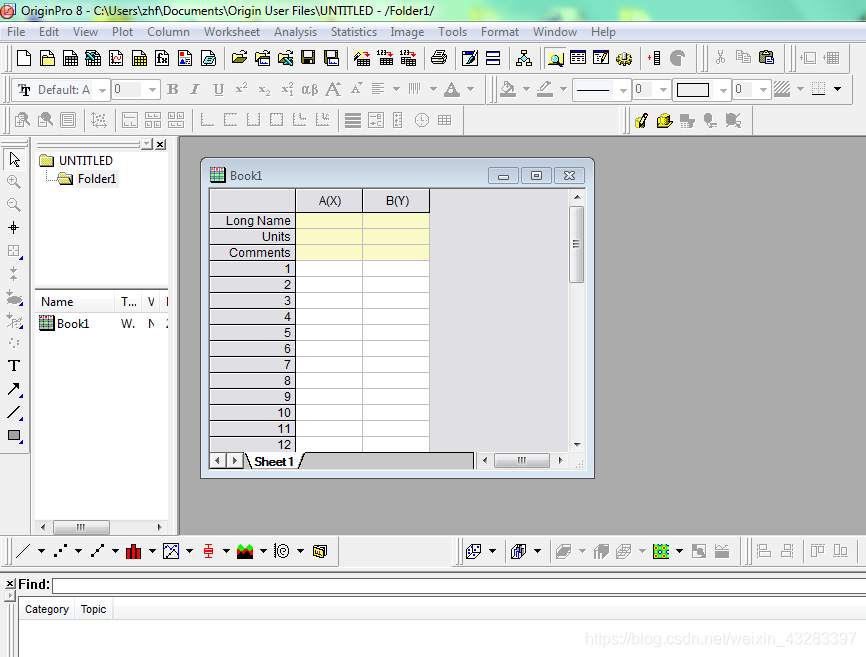Save the project with the disk icon
The image size is (866, 657).
point(308,58)
